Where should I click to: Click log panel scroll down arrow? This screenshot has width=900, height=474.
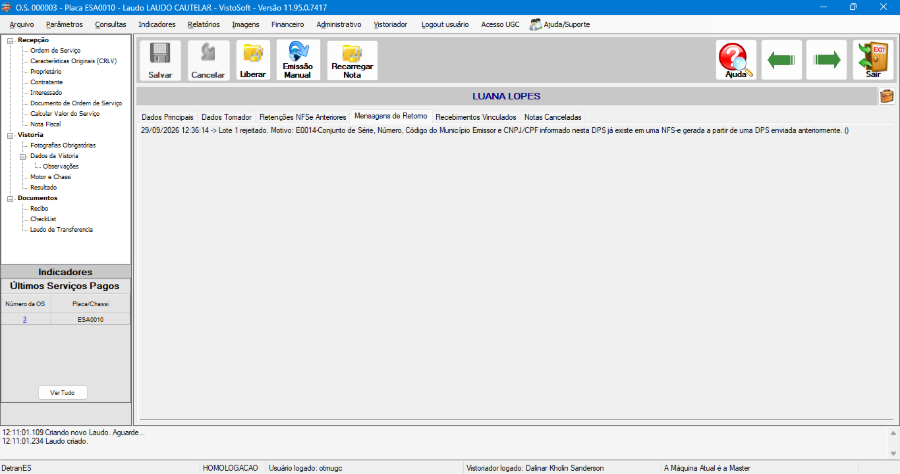893,453
